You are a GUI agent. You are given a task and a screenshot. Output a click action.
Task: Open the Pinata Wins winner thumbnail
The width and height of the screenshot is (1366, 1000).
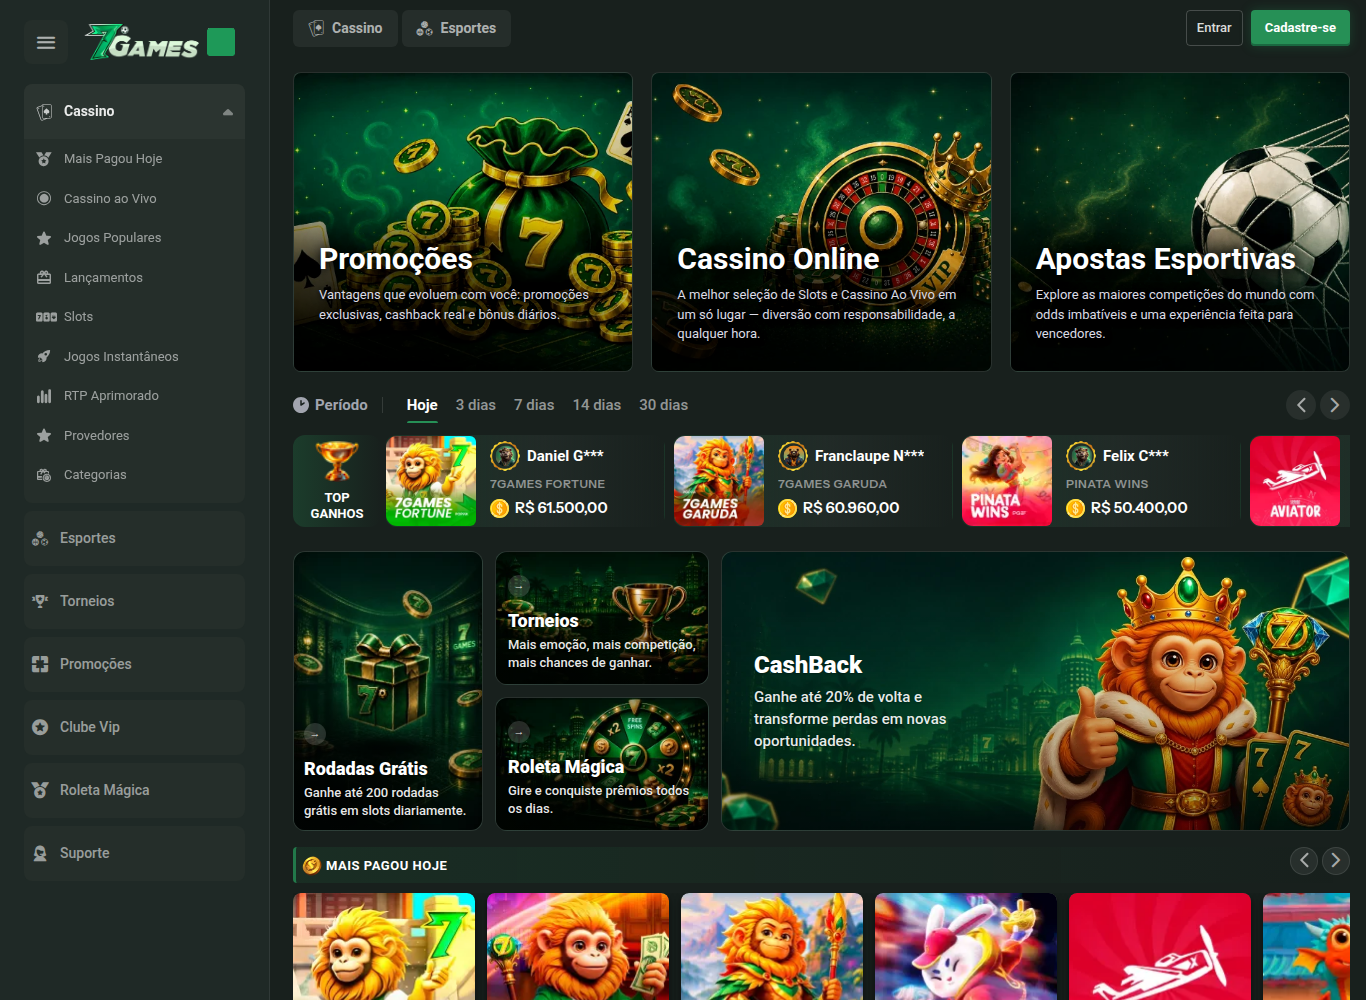tap(1007, 481)
